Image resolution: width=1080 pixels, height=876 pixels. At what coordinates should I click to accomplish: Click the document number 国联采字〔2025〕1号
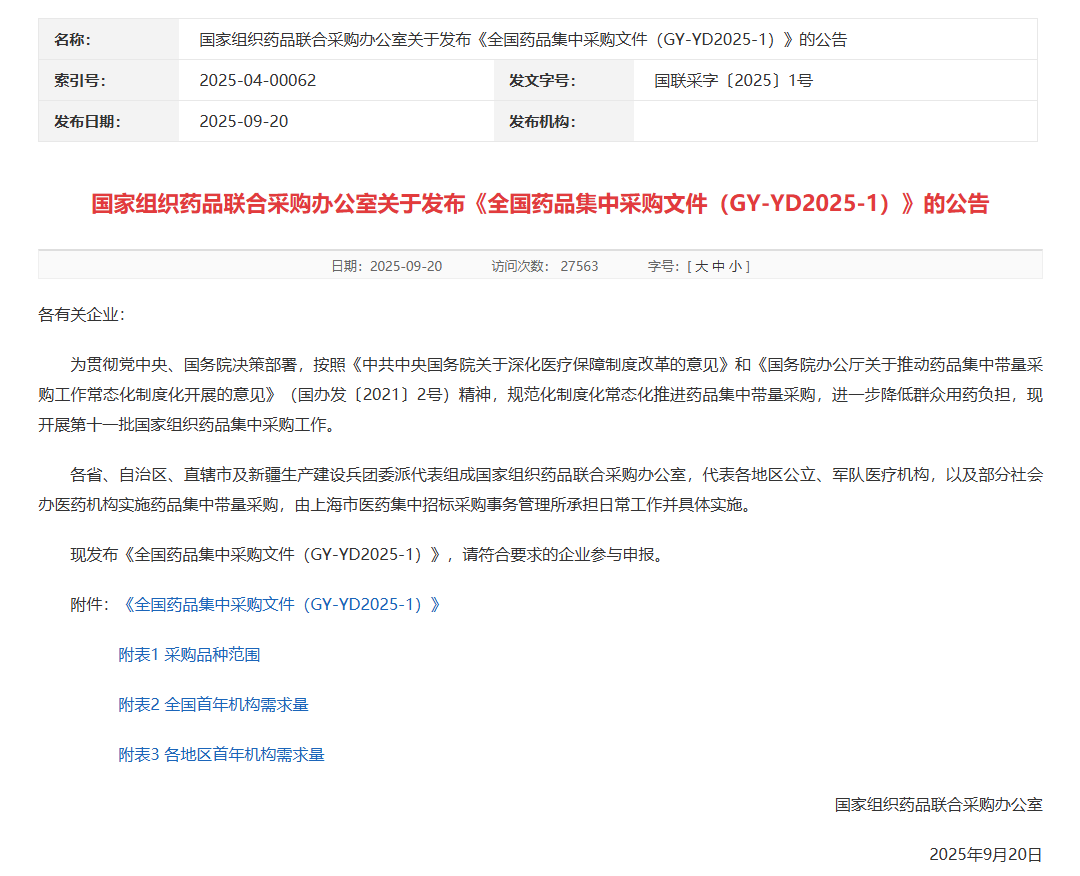pyautogui.click(x=733, y=81)
